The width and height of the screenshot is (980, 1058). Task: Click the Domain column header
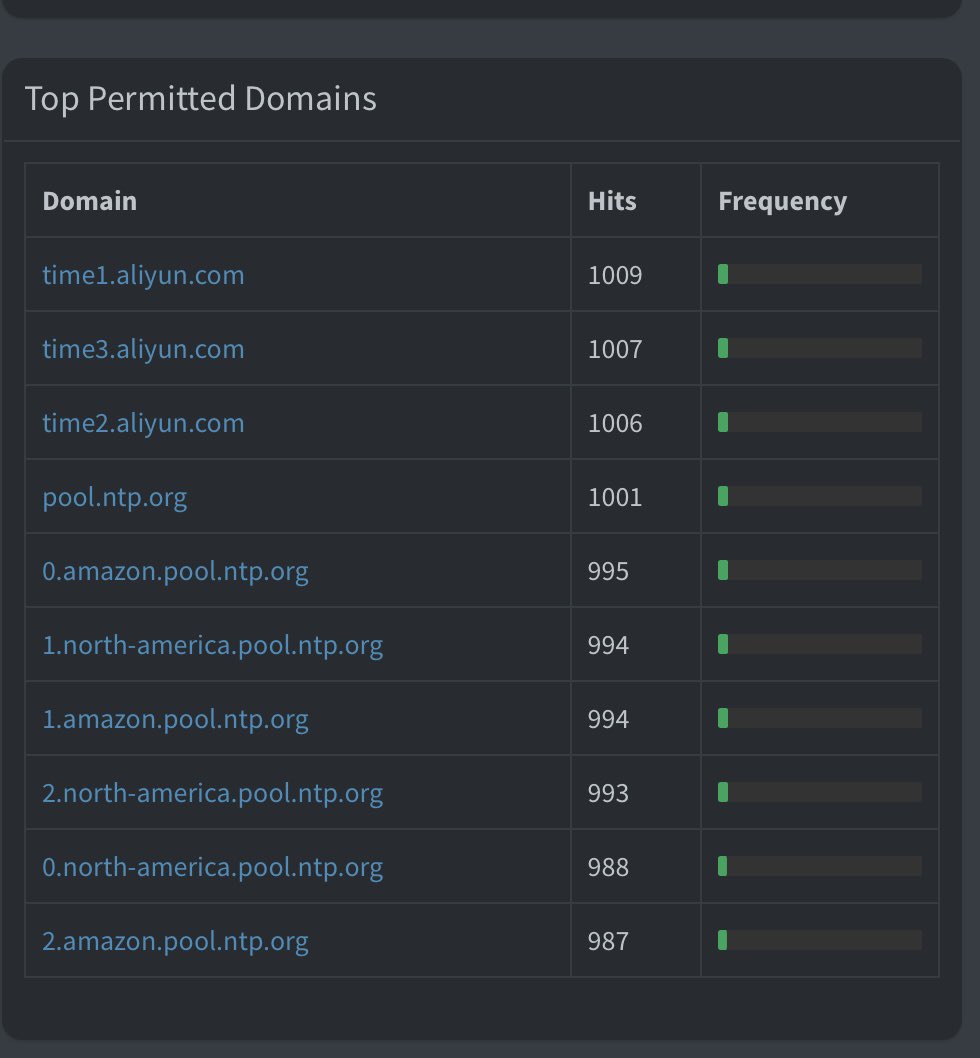90,201
